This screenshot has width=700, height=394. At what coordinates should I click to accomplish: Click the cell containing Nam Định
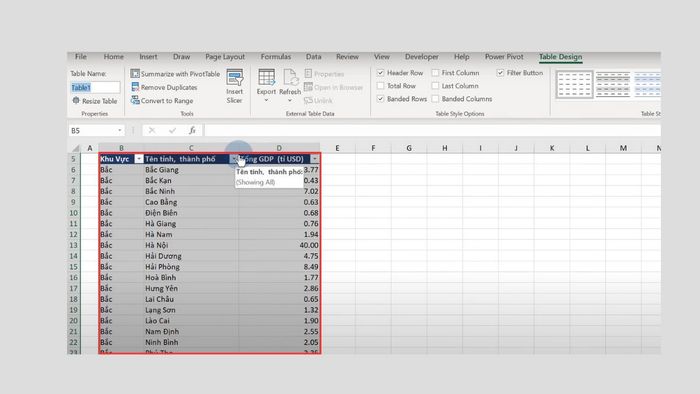click(191, 332)
